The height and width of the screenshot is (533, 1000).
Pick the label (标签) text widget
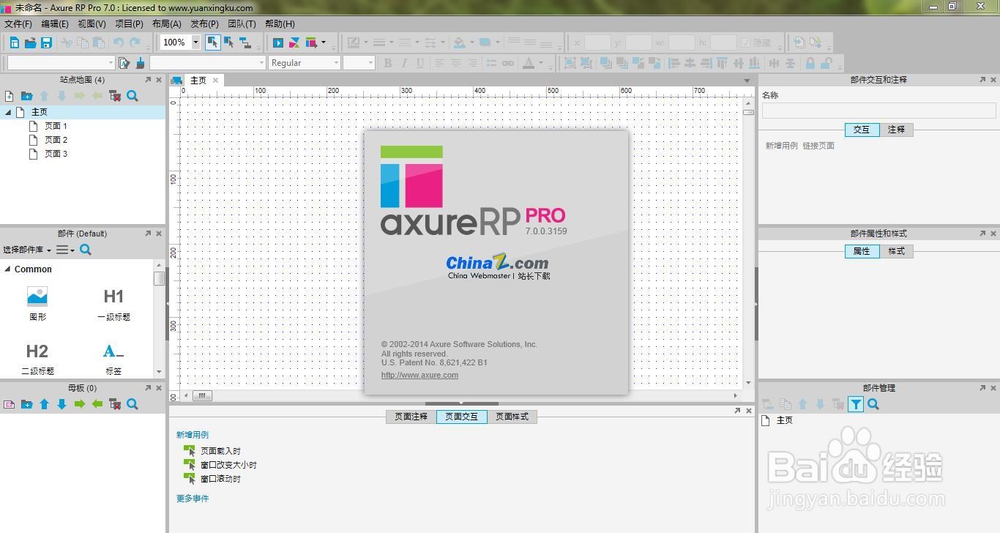[113, 358]
